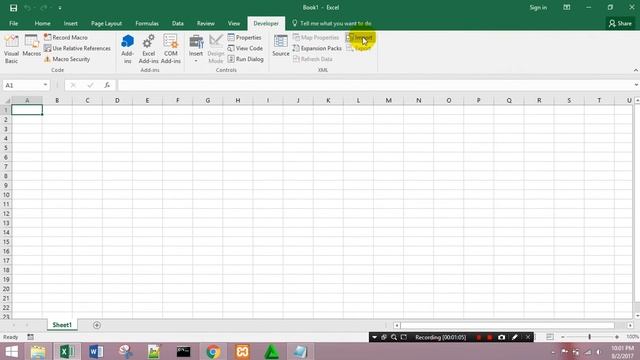The width and height of the screenshot is (640, 360).
Task: Open Word from the taskbar
Action: point(96,351)
